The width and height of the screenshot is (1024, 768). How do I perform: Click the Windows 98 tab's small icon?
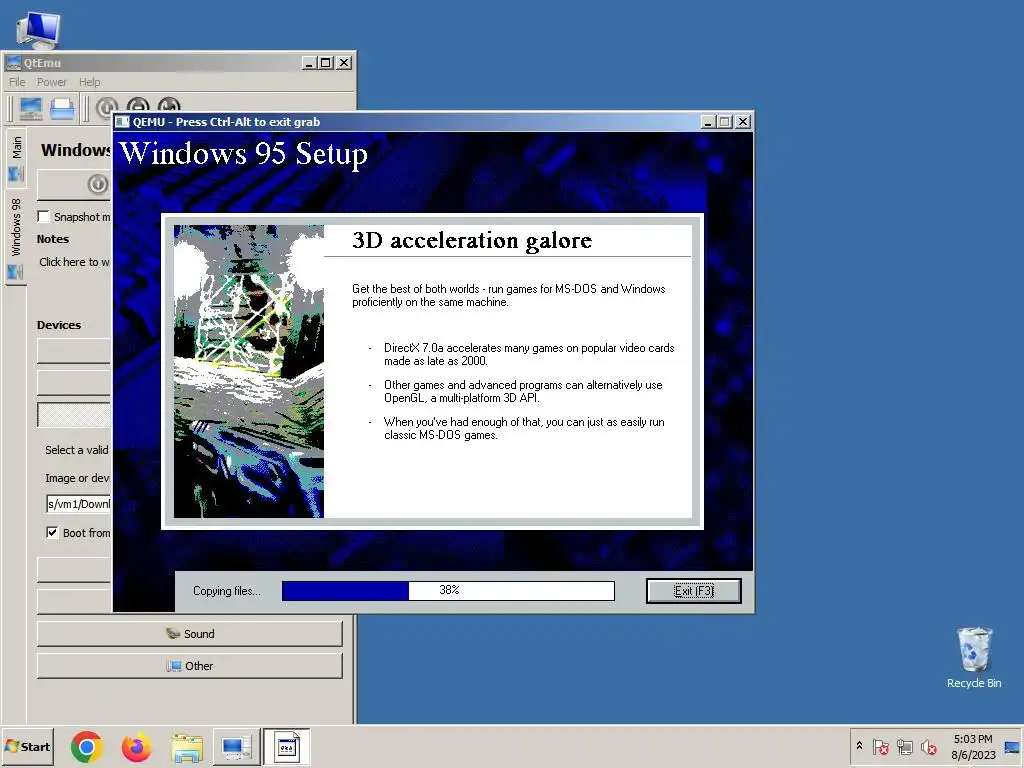click(16, 272)
